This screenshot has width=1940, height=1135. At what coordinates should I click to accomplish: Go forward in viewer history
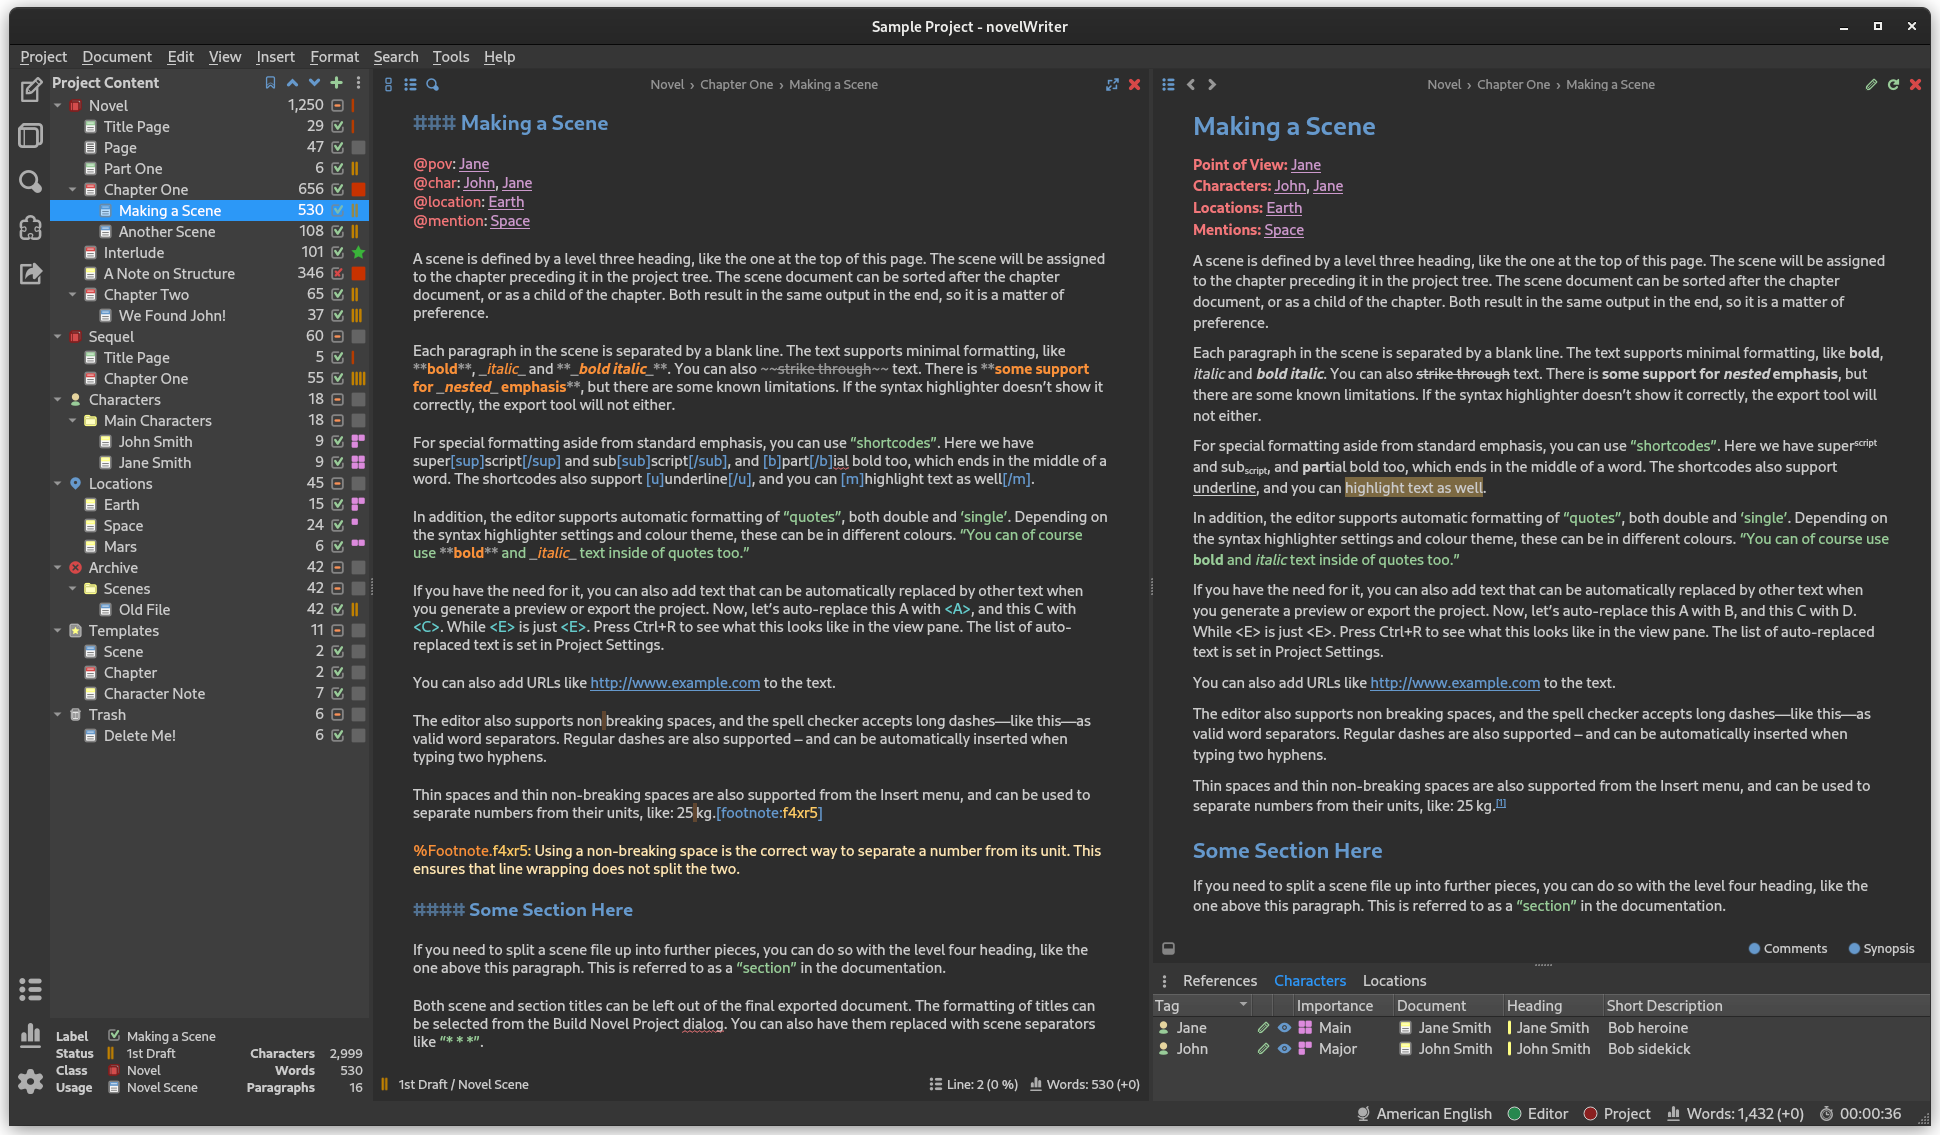[1212, 85]
